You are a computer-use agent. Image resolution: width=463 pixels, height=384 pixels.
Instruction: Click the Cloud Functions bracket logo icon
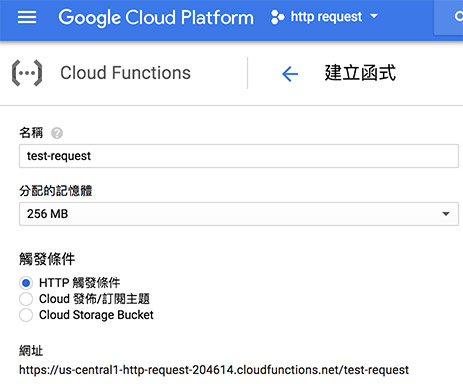click(x=27, y=73)
